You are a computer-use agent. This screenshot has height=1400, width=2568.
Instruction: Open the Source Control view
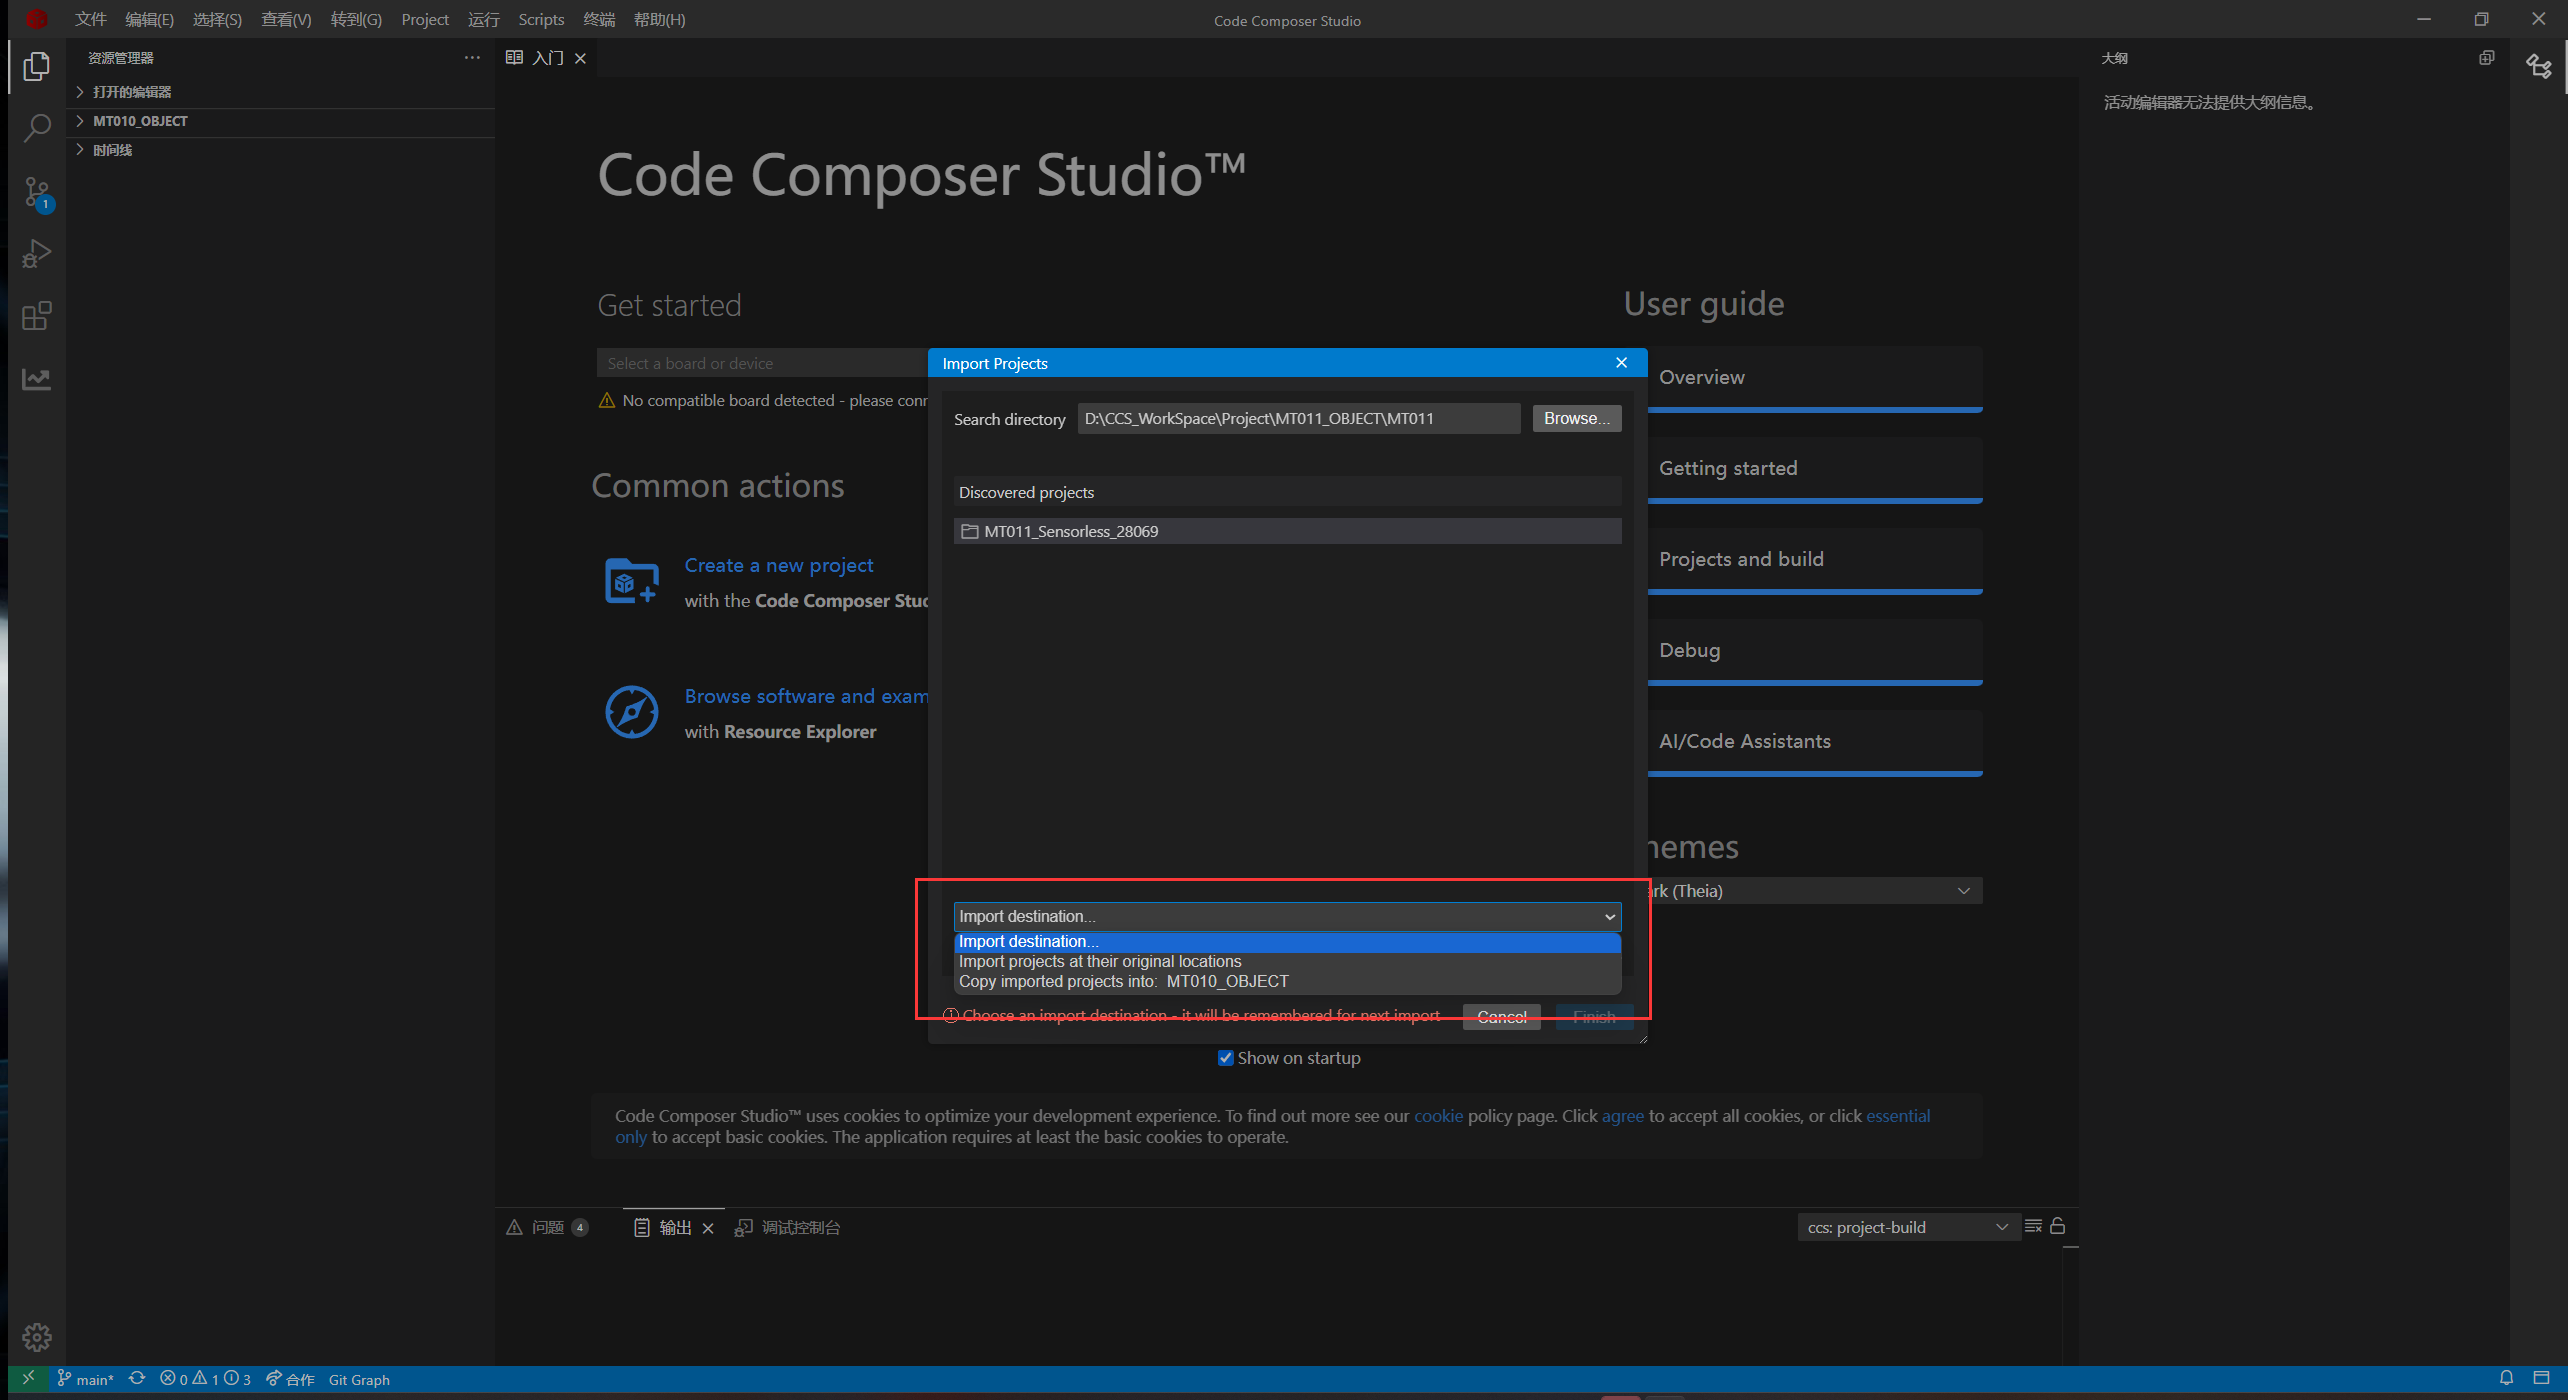point(37,192)
